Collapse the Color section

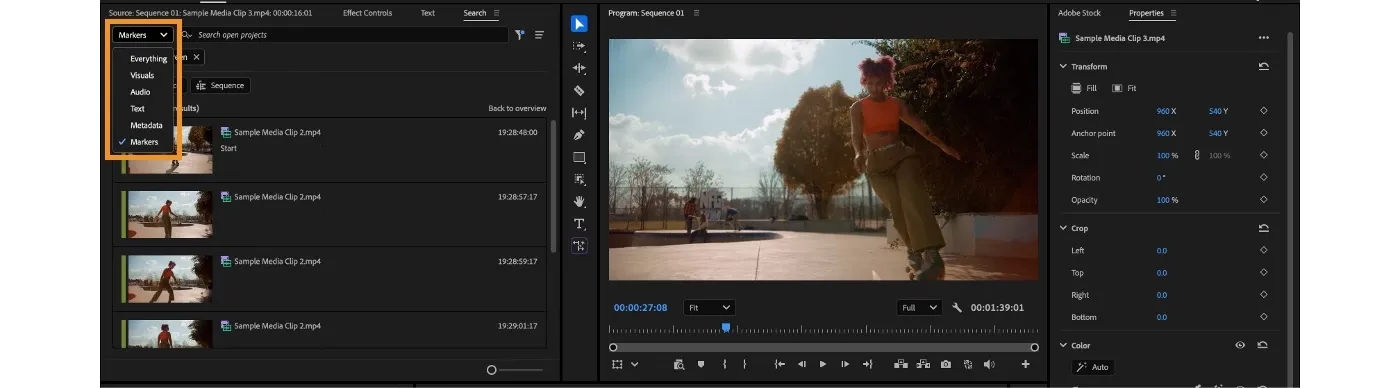pyautogui.click(x=1063, y=345)
